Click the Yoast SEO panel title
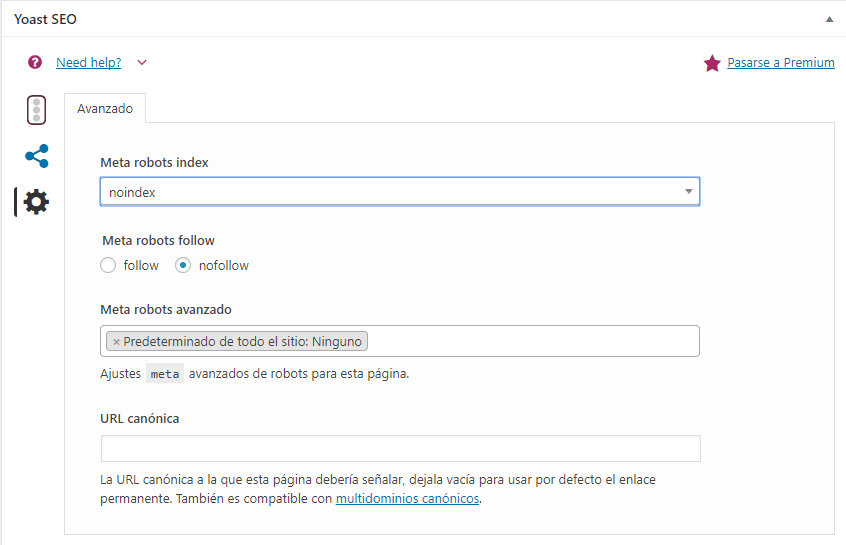Image resolution: width=846 pixels, height=545 pixels. pos(45,19)
